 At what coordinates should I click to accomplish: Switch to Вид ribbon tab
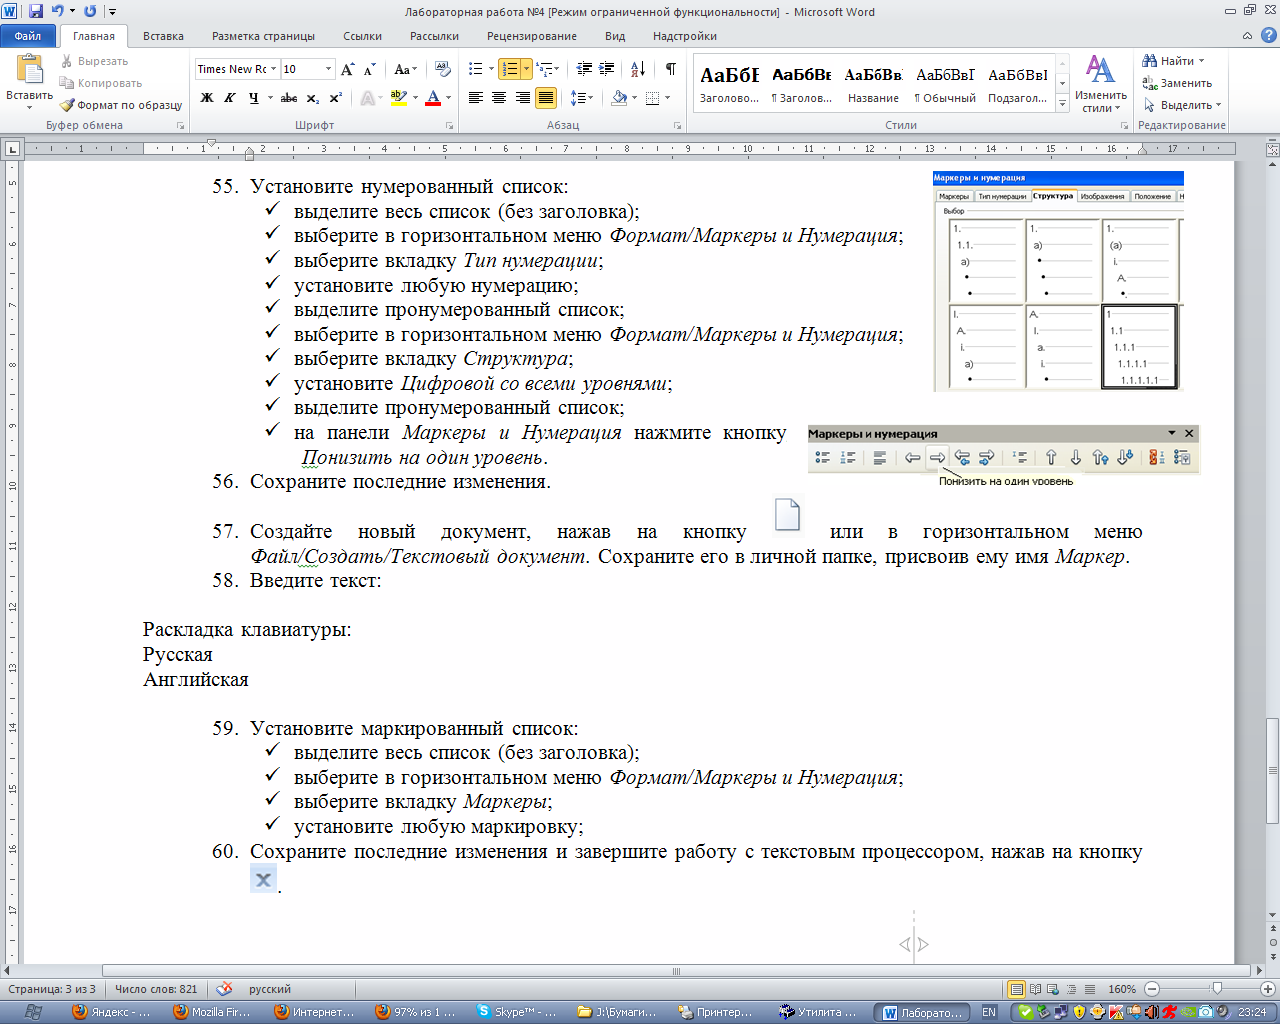coord(615,36)
